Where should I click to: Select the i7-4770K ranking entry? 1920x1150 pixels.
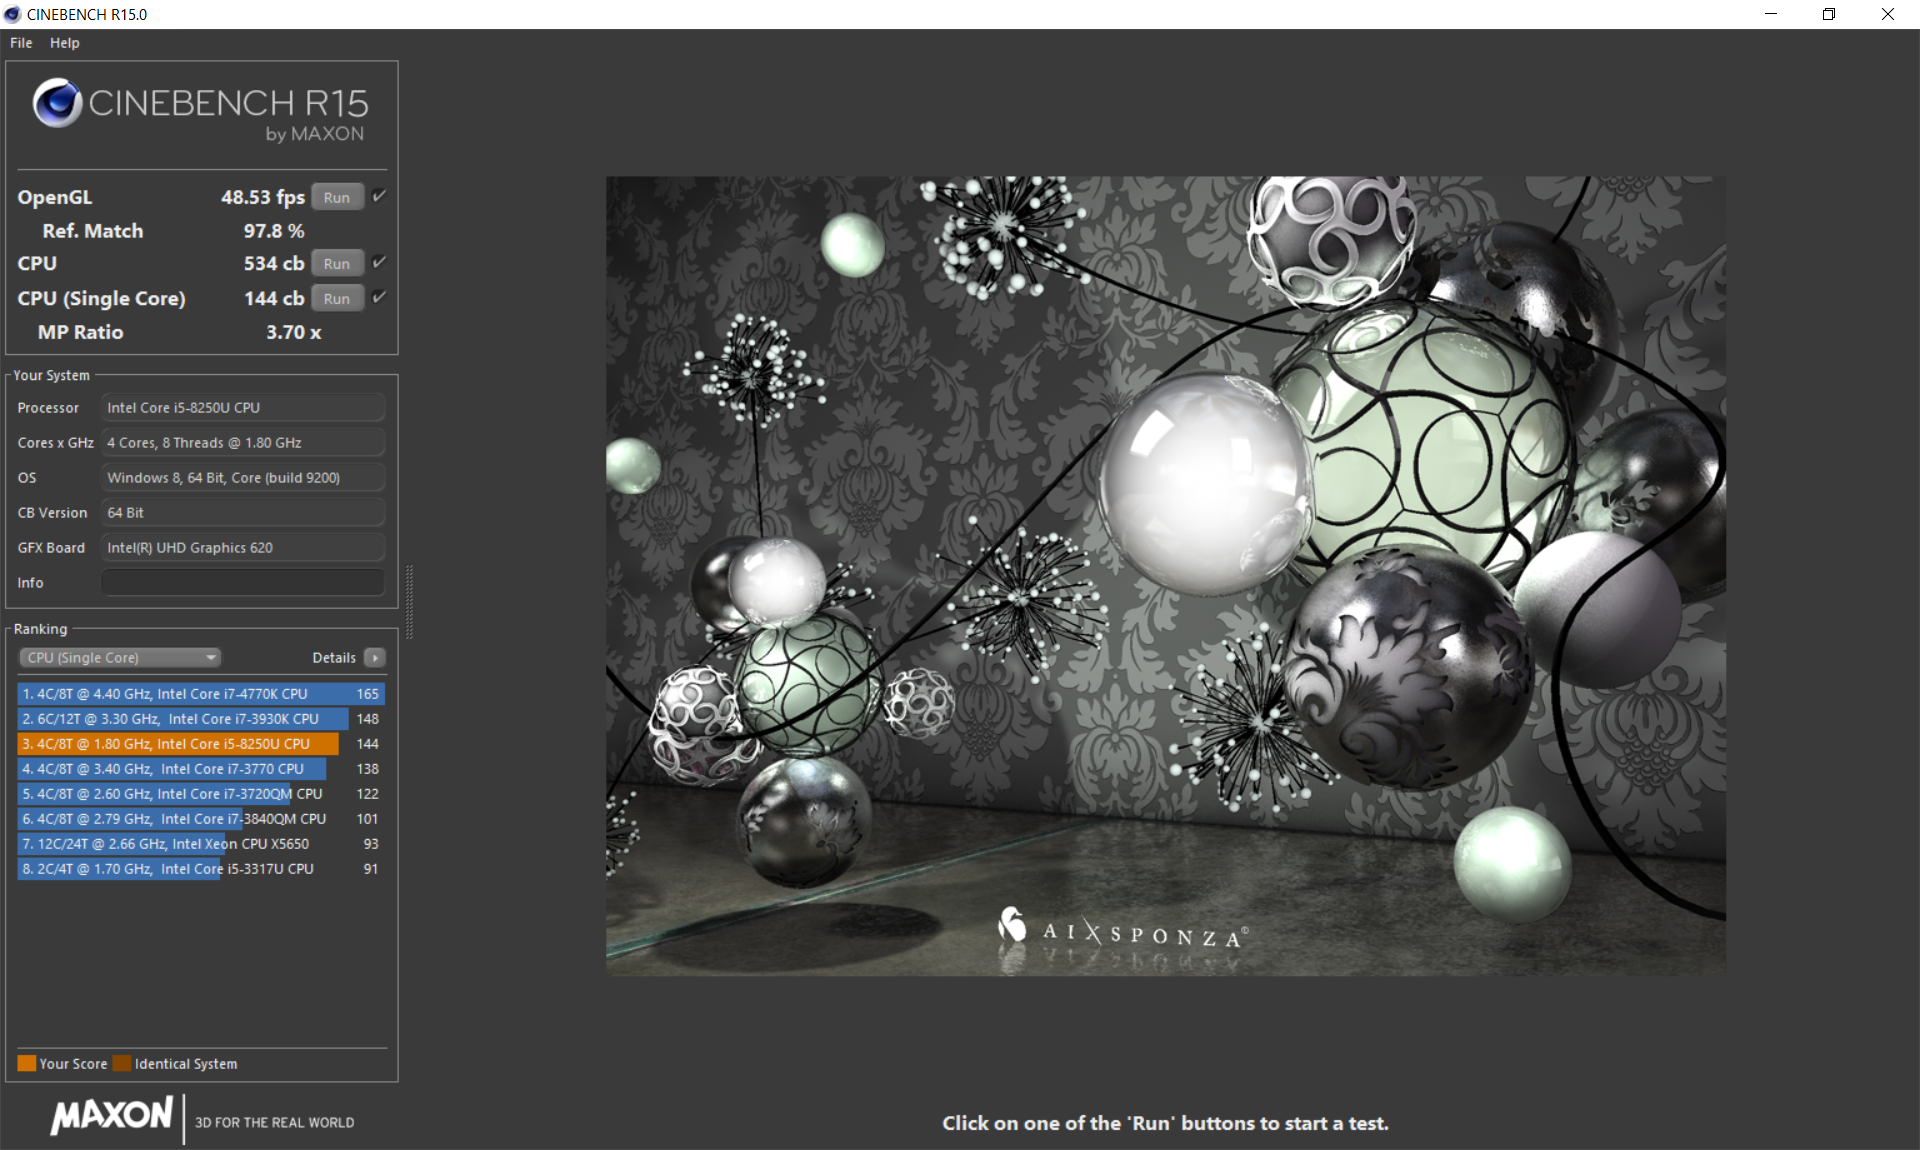point(200,694)
